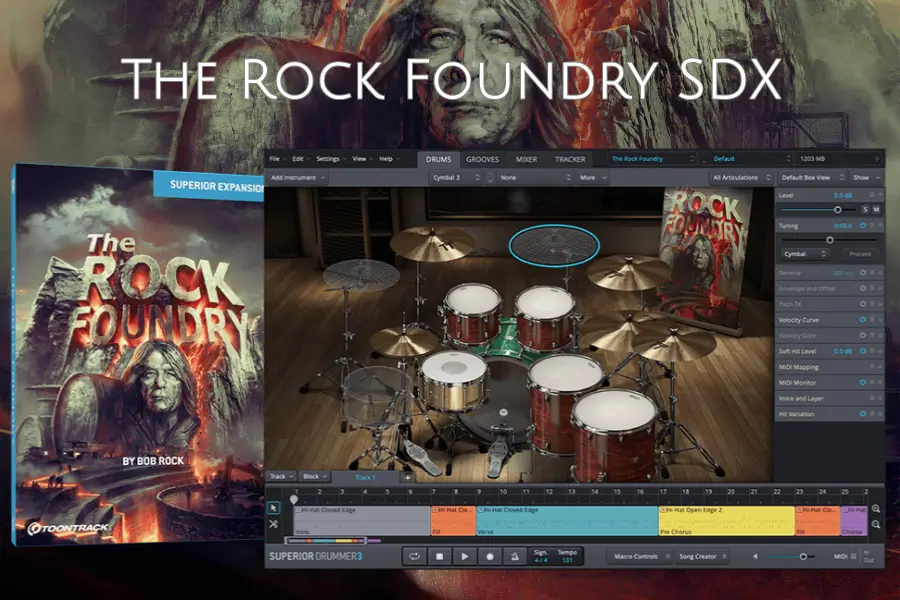
Task: Select the Track 1 tab
Action: click(x=365, y=477)
